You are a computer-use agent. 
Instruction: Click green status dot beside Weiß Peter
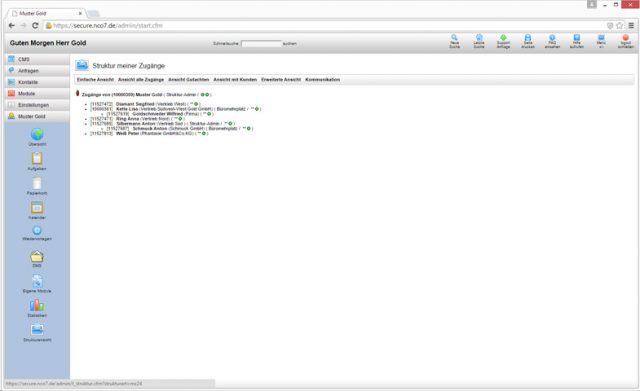[x=204, y=133]
